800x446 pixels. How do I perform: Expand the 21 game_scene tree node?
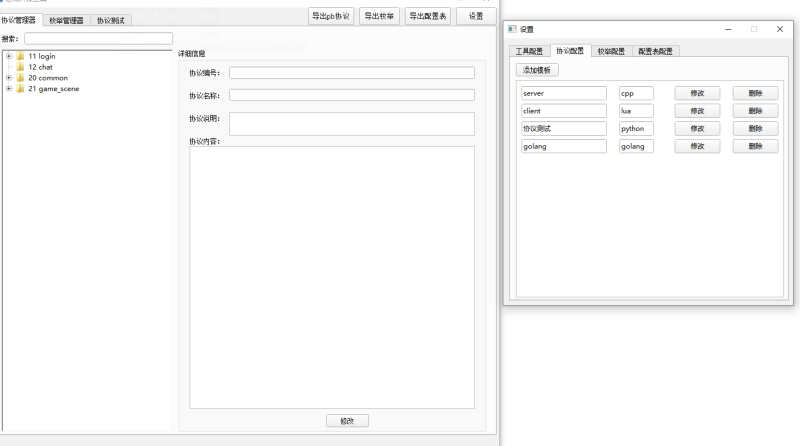pyautogui.click(x=8, y=89)
